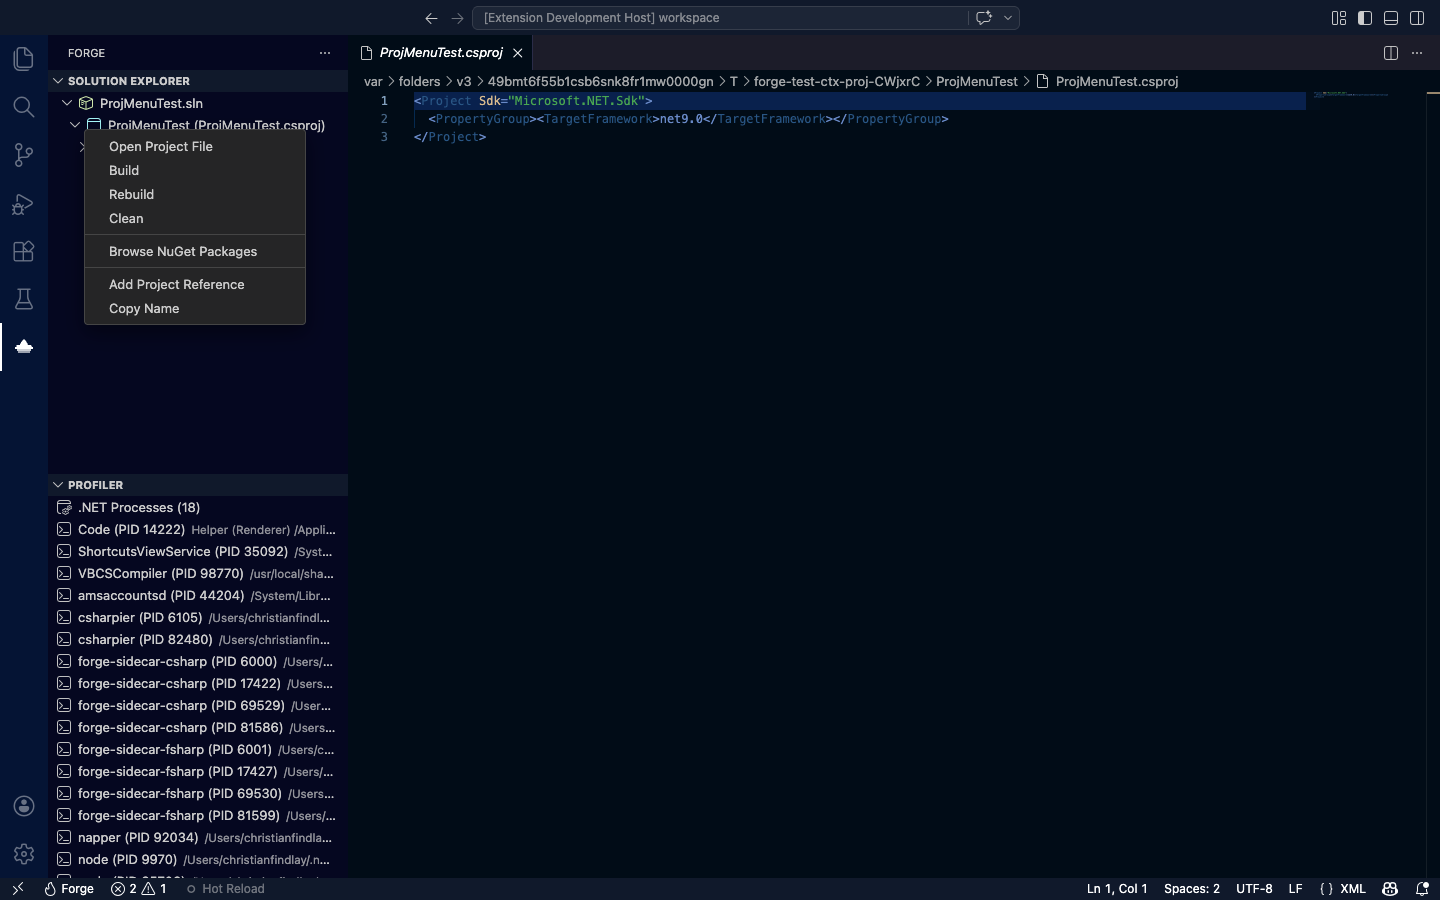Click the Copilot status icon
Viewport: 1440px width, 900px height.
[x=1390, y=888]
